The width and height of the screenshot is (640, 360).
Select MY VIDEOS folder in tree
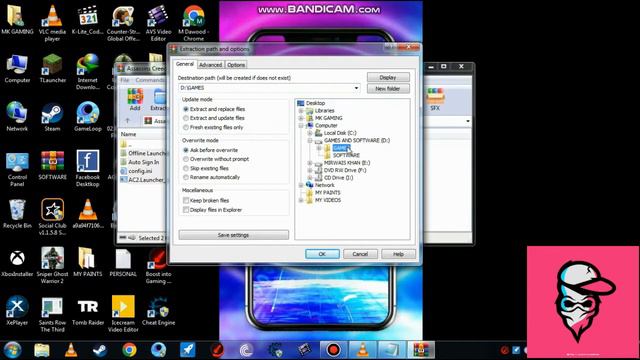pos(328,200)
